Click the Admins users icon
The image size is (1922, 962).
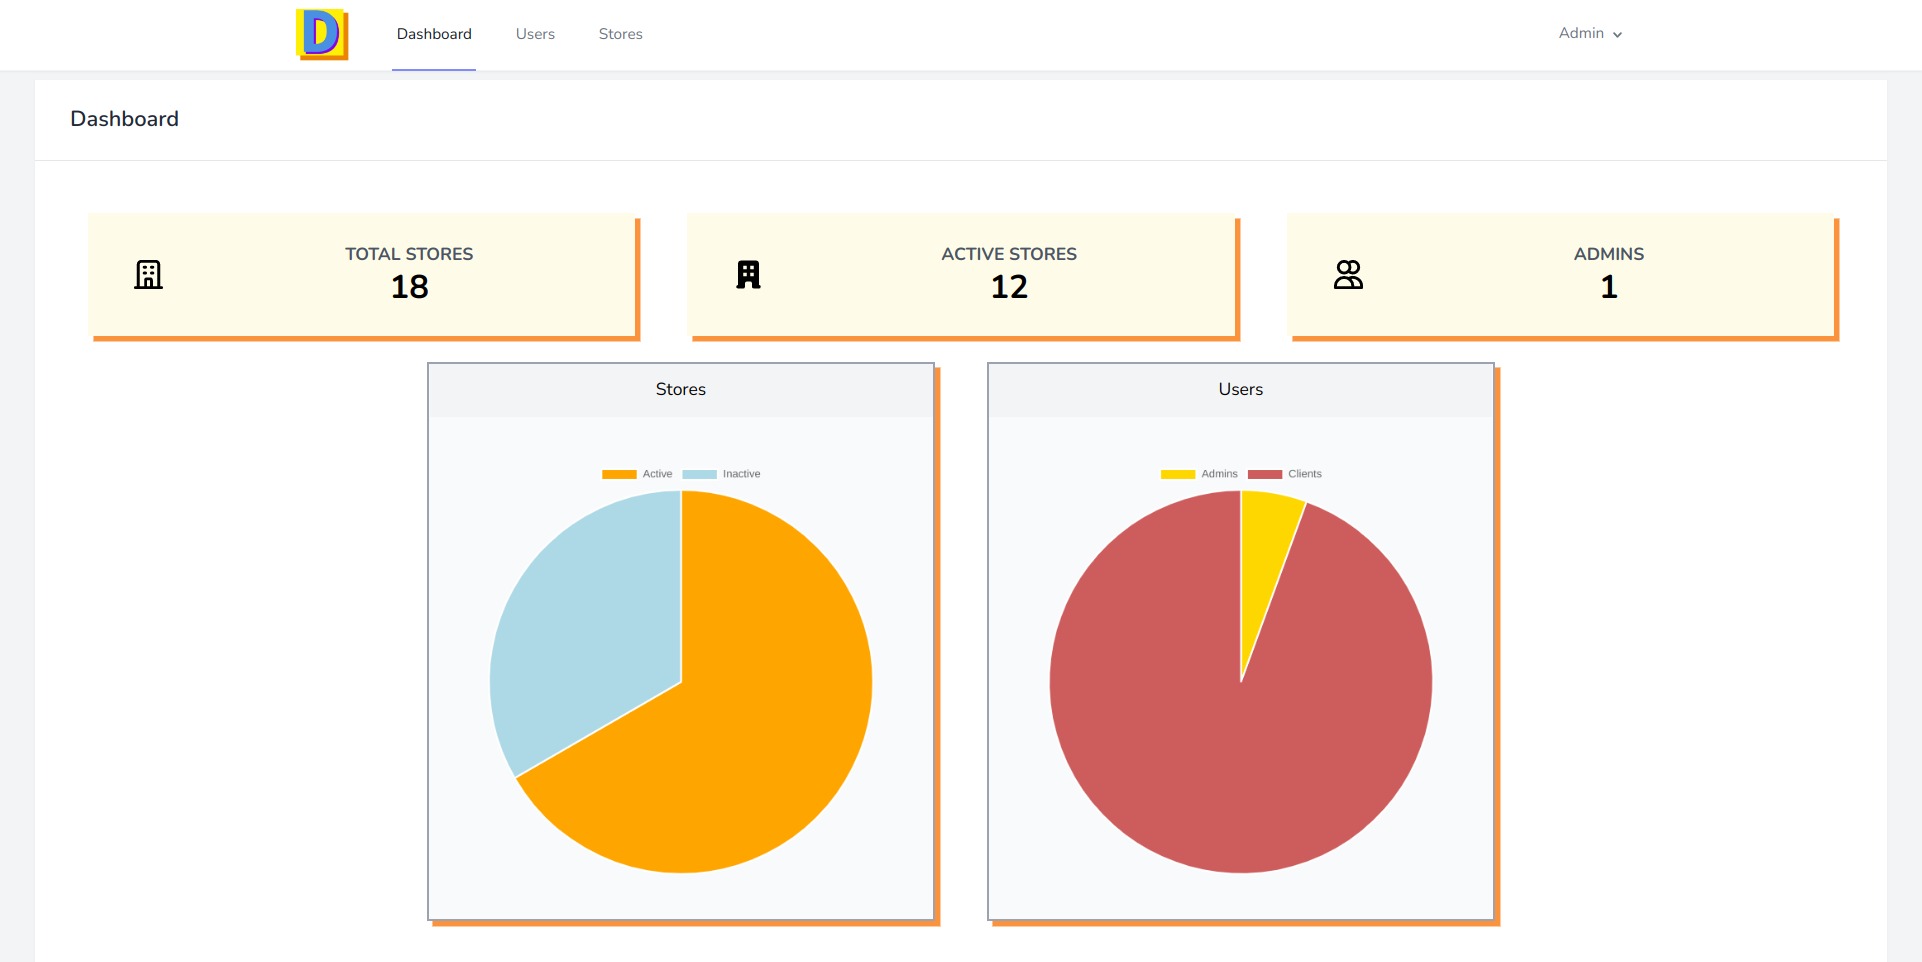click(1348, 274)
